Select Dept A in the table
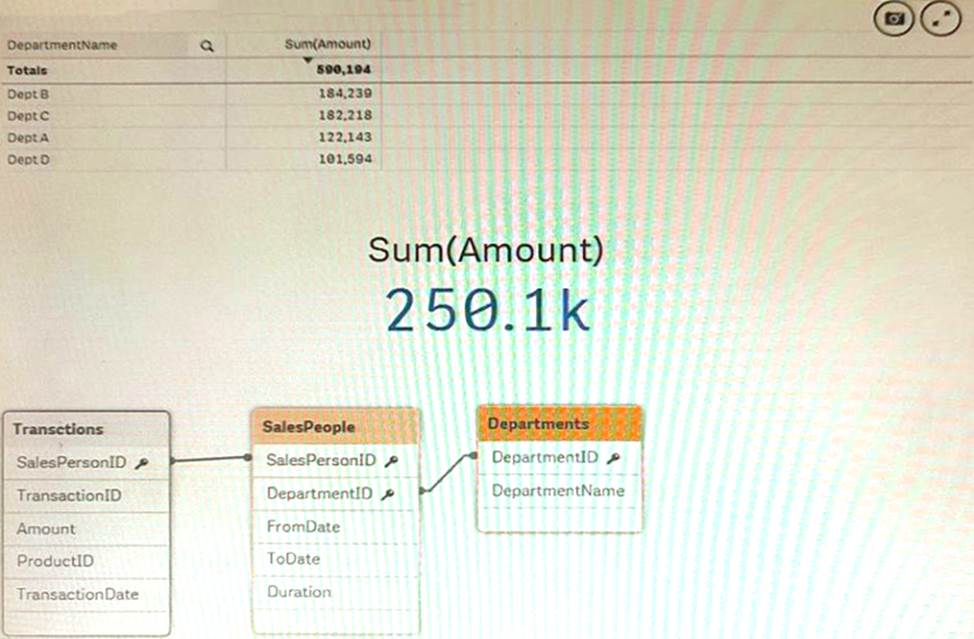This screenshot has width=974, height=639. point(28,137)
